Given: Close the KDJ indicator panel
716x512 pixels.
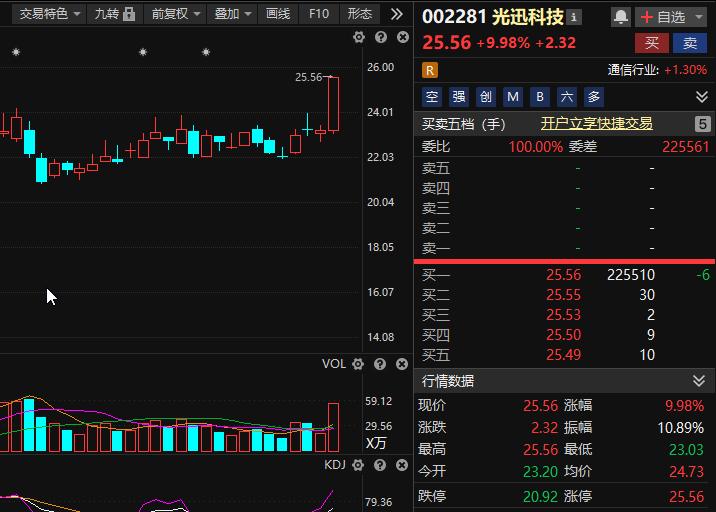Looking at the screenshot, I should click(x=402, y=465).
